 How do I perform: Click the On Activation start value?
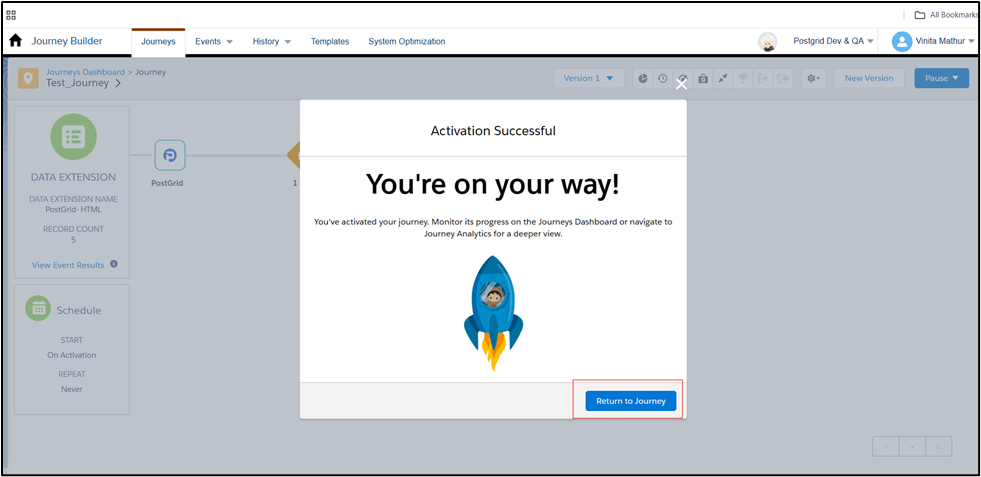(x=72, y=355)
